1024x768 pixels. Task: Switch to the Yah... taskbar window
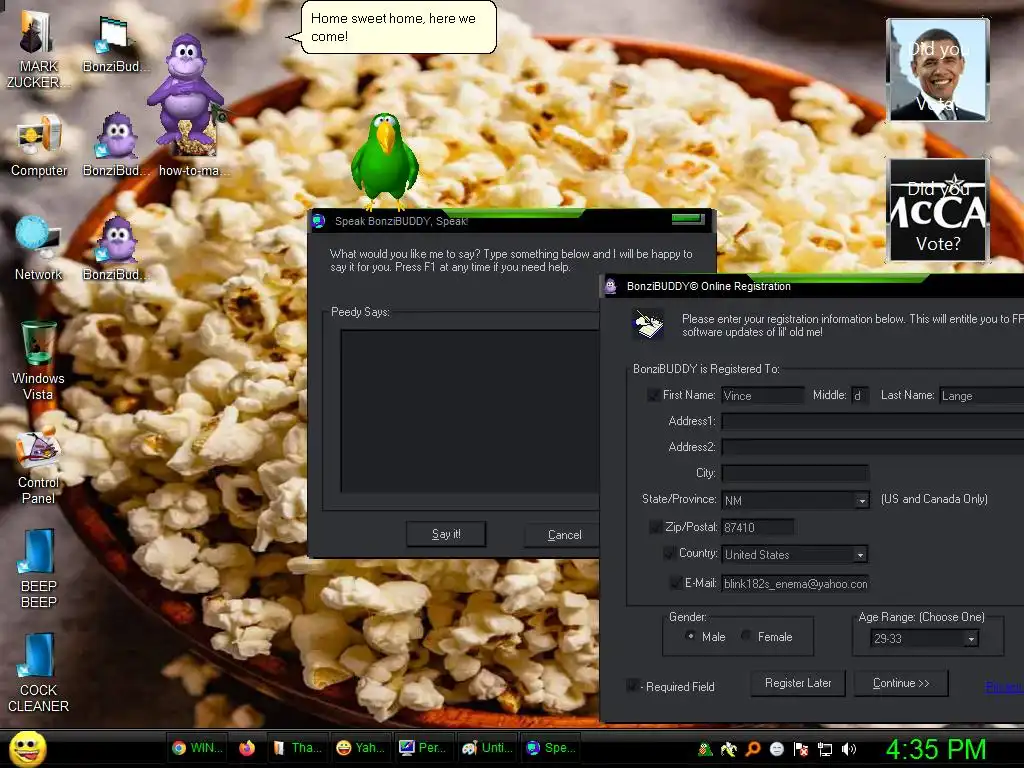tap(360, 748)
